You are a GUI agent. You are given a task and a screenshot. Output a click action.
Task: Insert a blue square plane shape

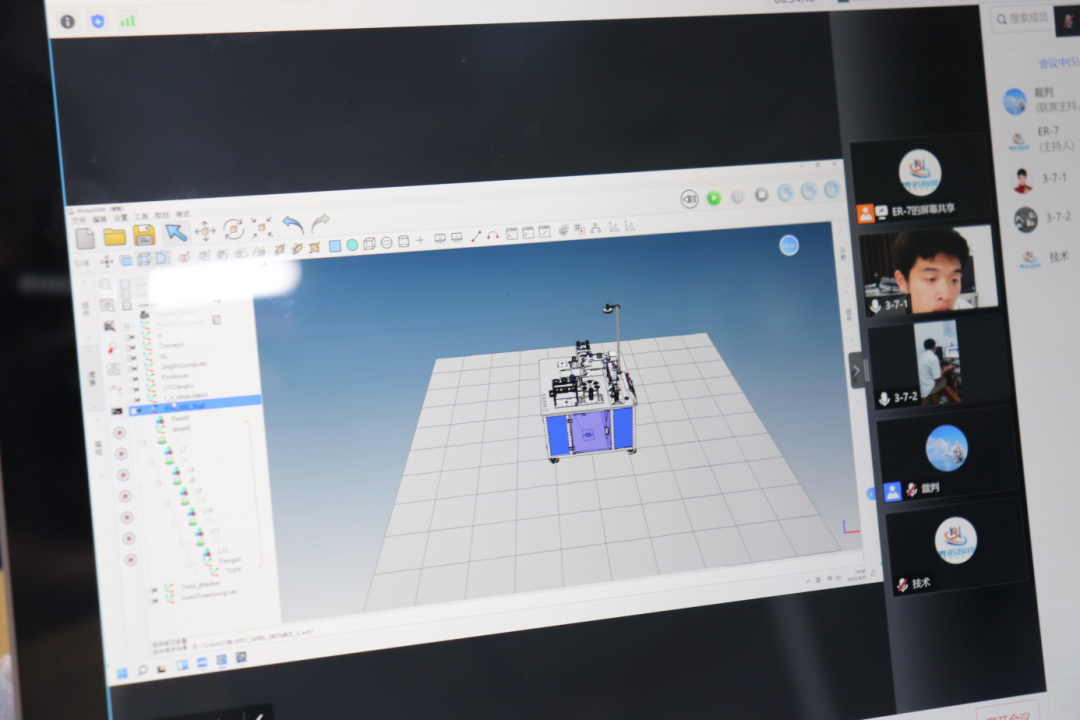click(335, 246)
